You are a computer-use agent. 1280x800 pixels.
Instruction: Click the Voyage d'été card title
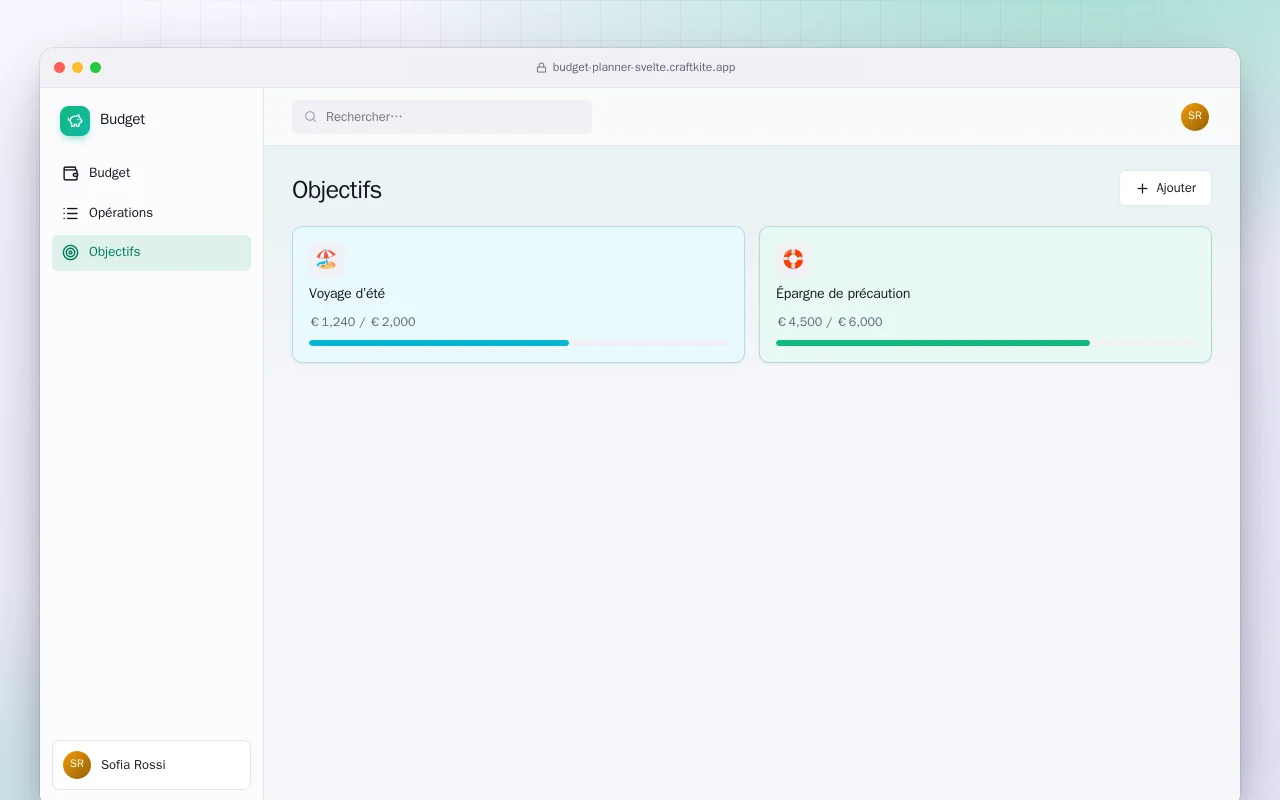(x=347, y=294)
